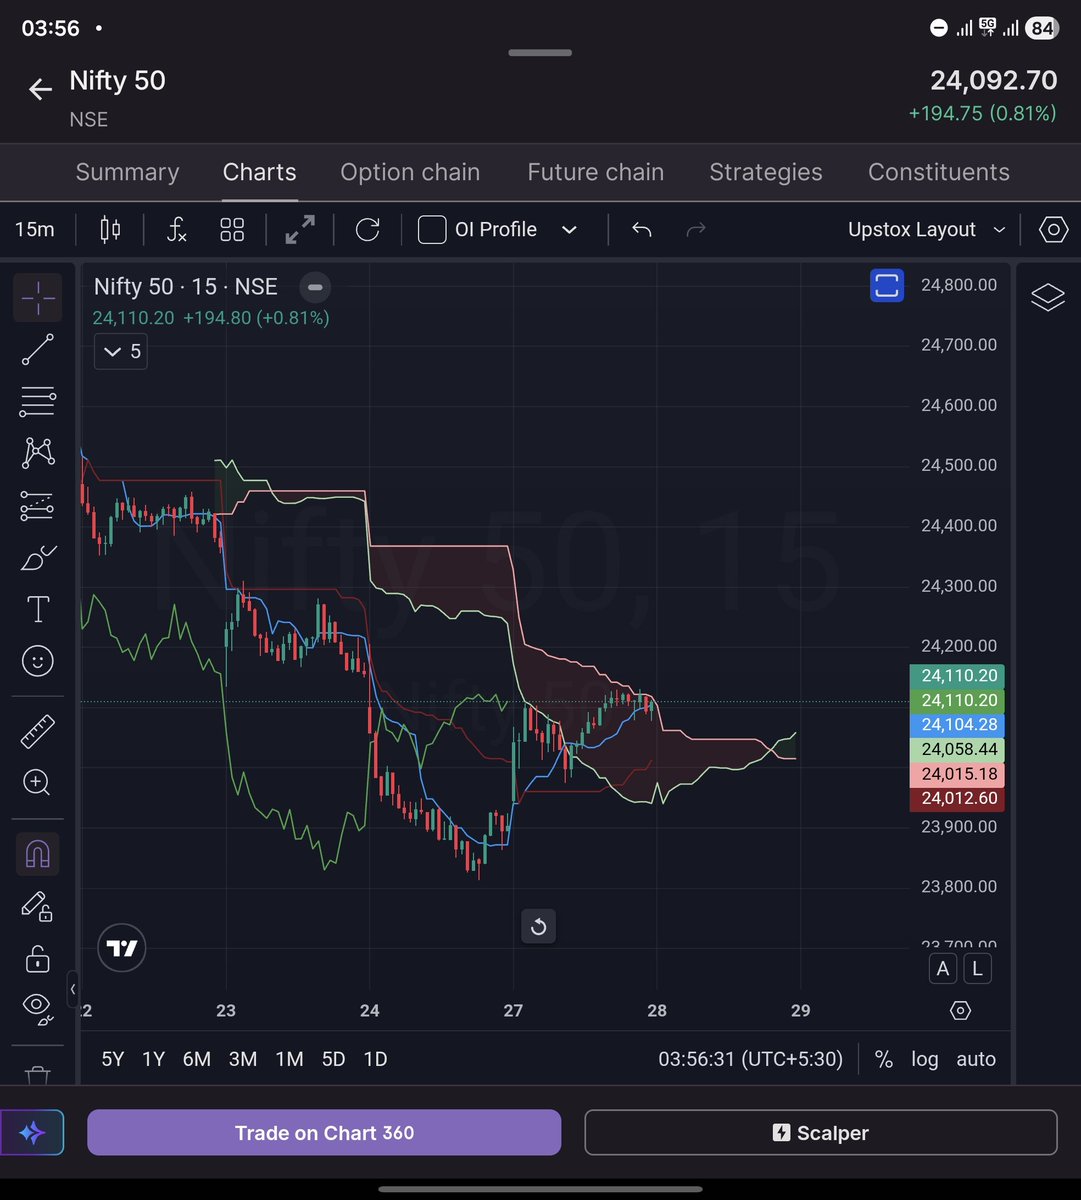Open the layout grid templates icon
1081x1200 pixels.
point(232,230)
